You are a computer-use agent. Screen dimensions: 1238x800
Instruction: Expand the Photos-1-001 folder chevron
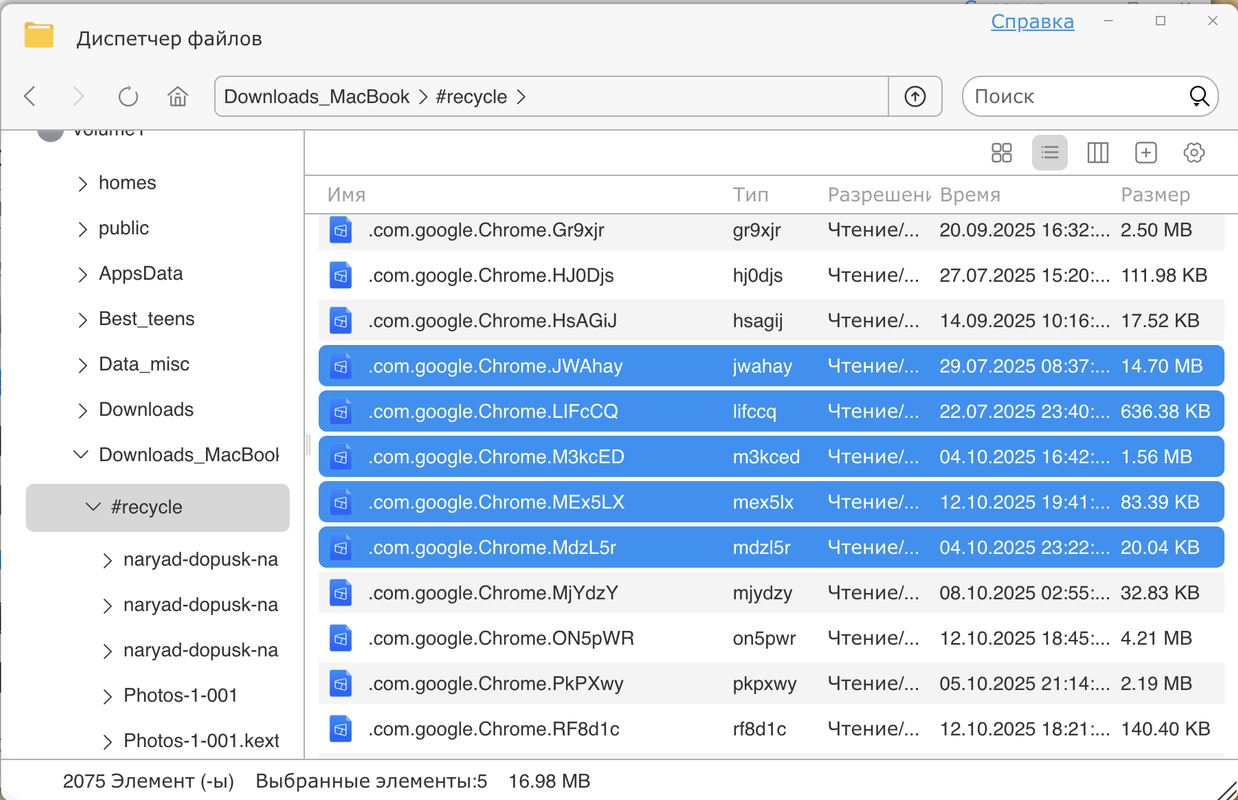(107, 696)
